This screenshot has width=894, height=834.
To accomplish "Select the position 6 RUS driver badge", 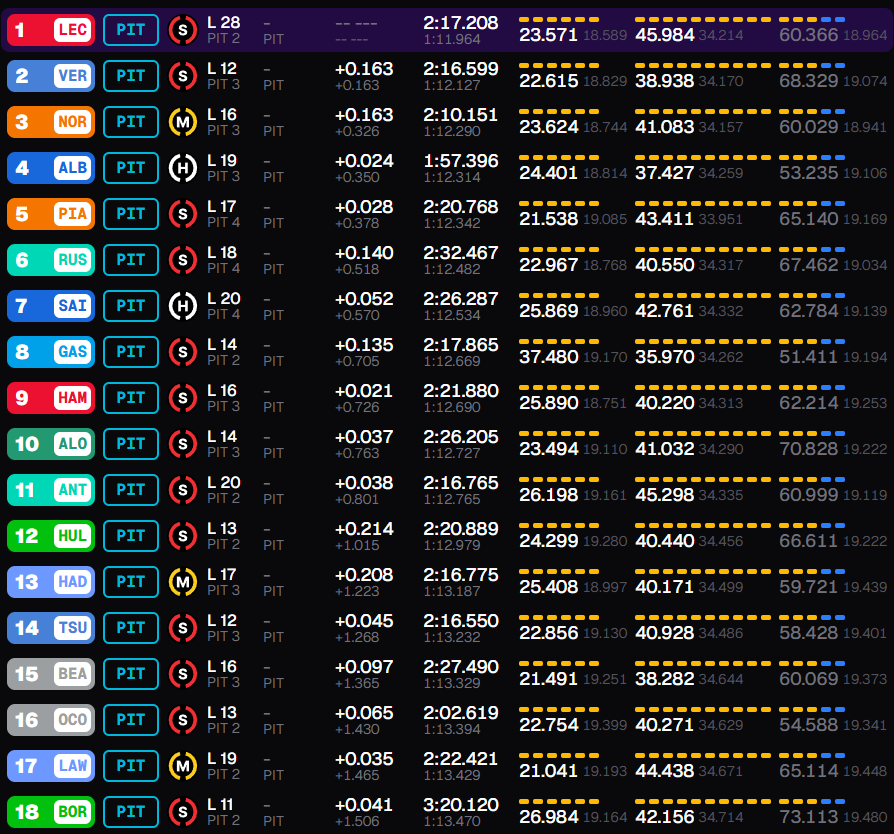I will [x=51, y=260].
